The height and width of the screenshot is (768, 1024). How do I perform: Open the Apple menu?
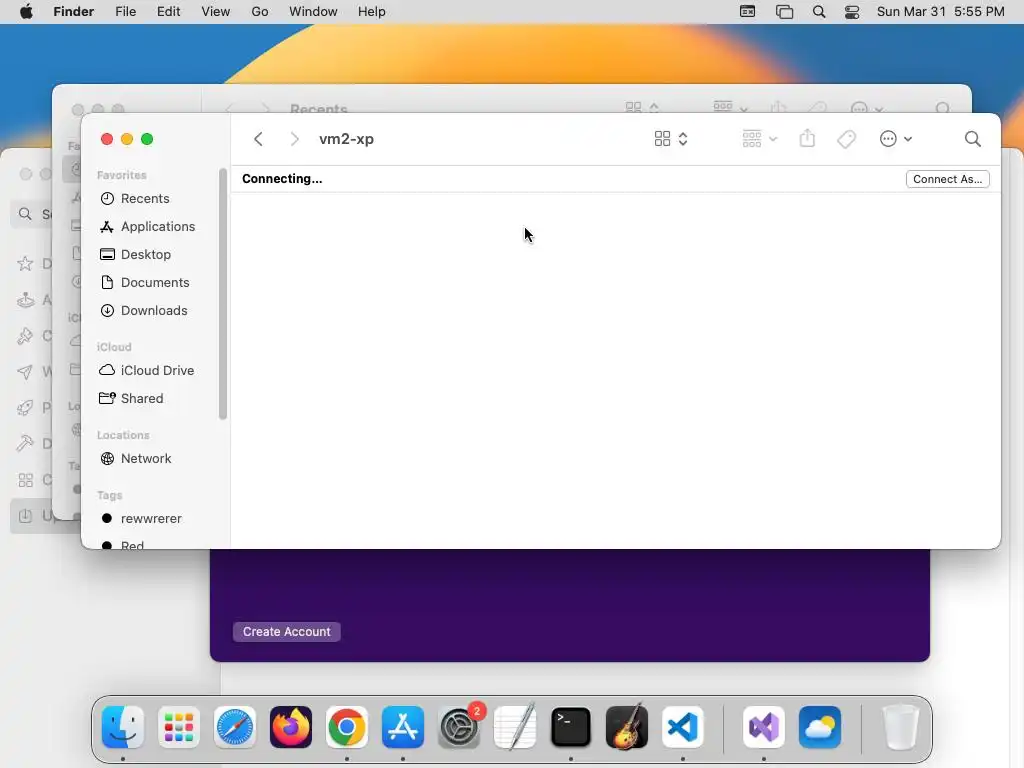click(x=26, y=12)
